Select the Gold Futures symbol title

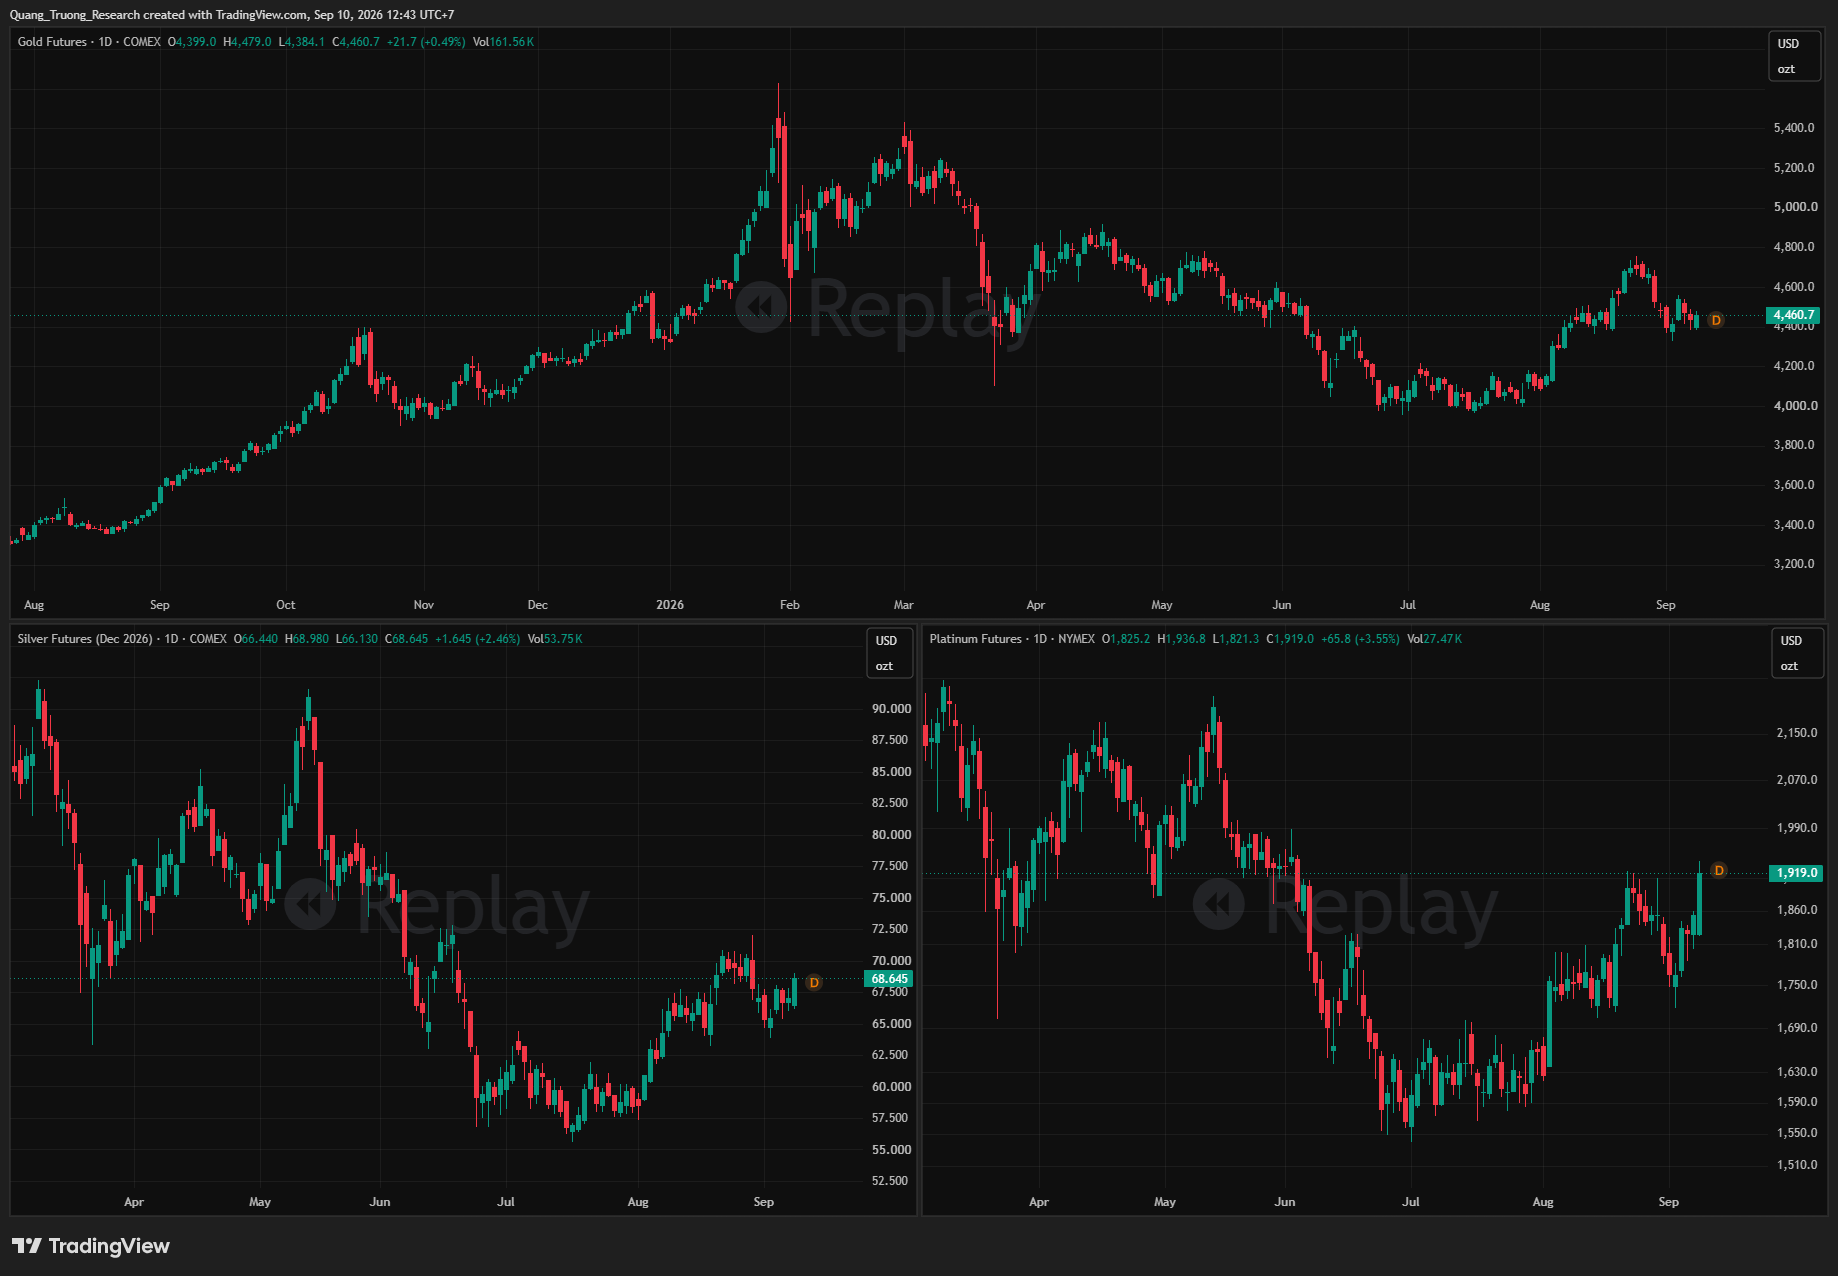click(52, 42)
